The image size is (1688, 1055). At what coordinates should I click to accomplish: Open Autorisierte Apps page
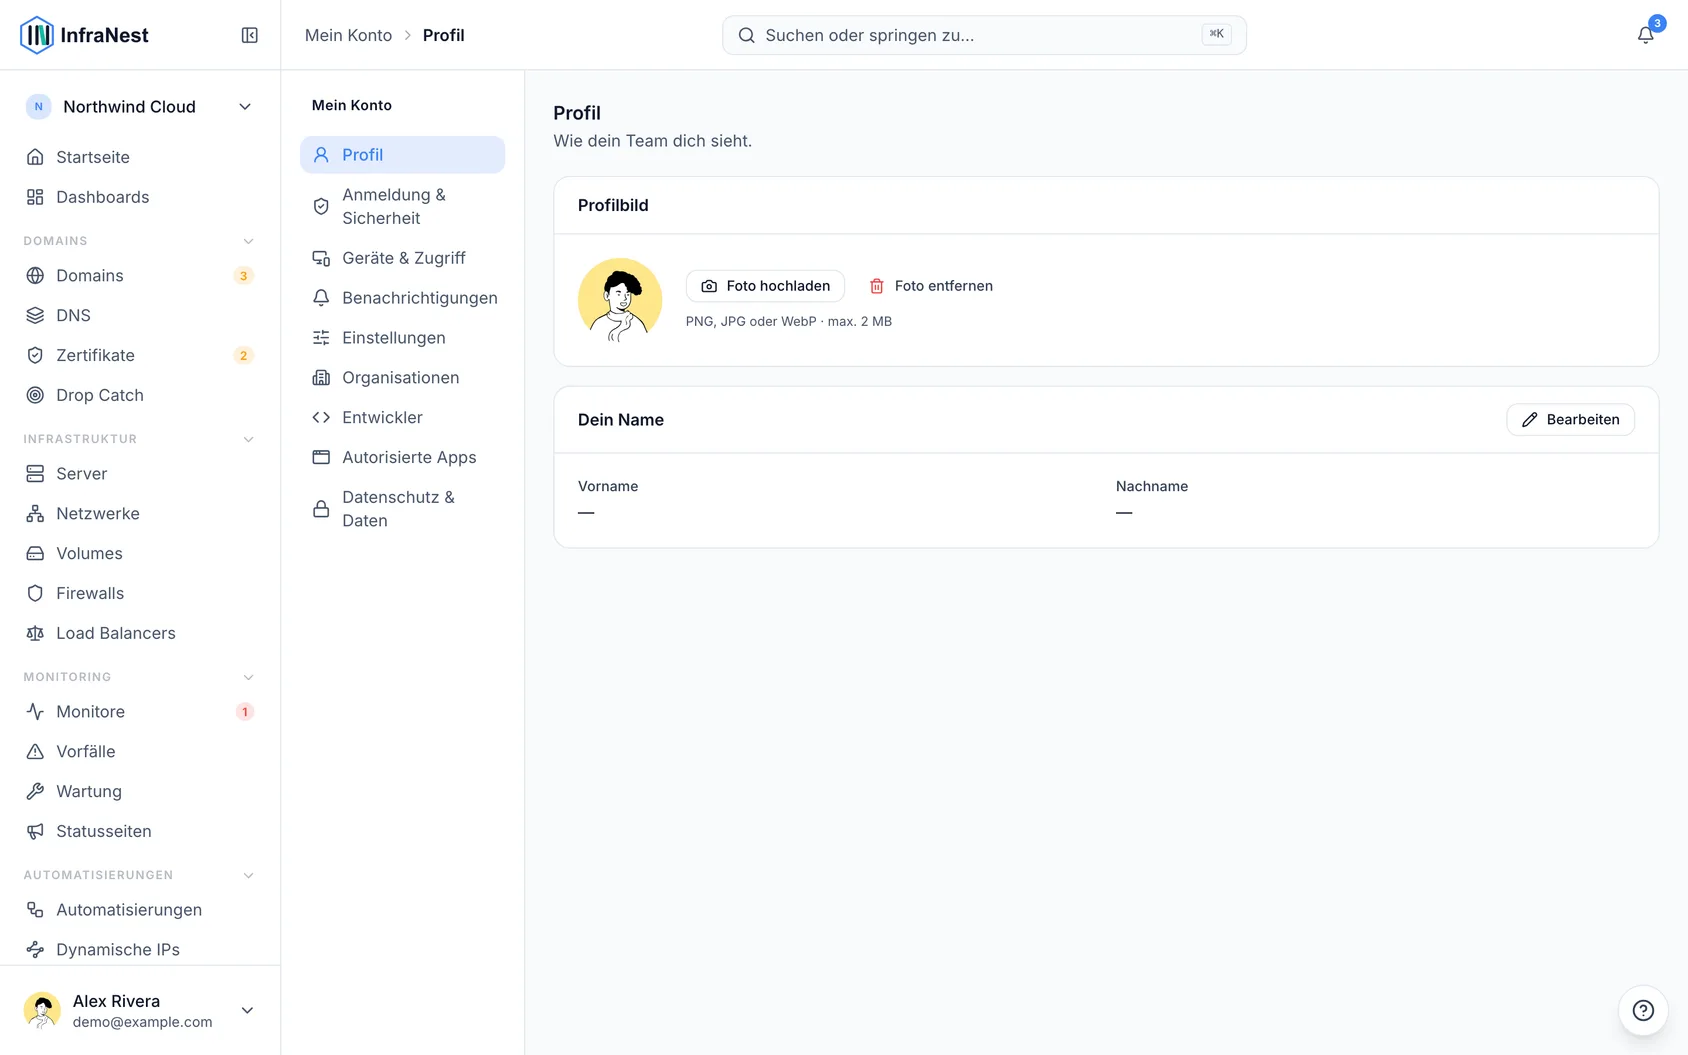[x=402, y=457]
